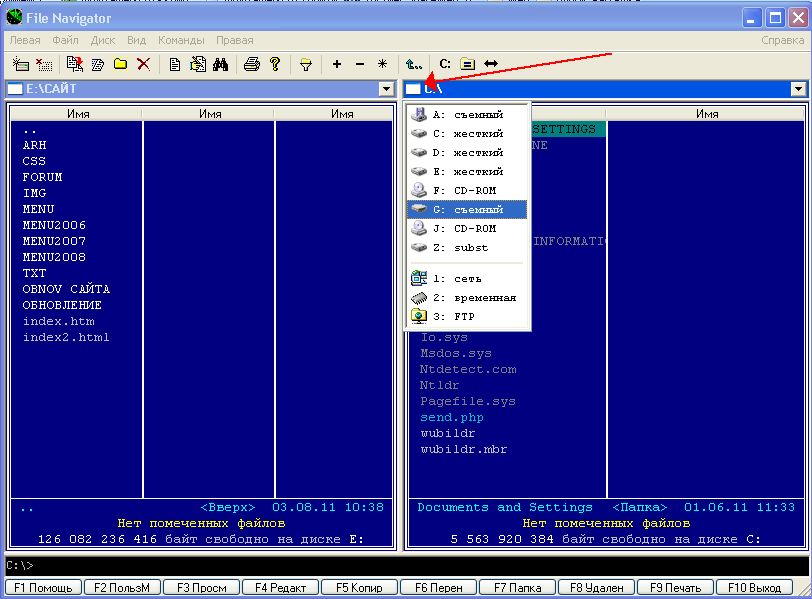Select the FORUM folder in left panel

[x=42, y=178]
